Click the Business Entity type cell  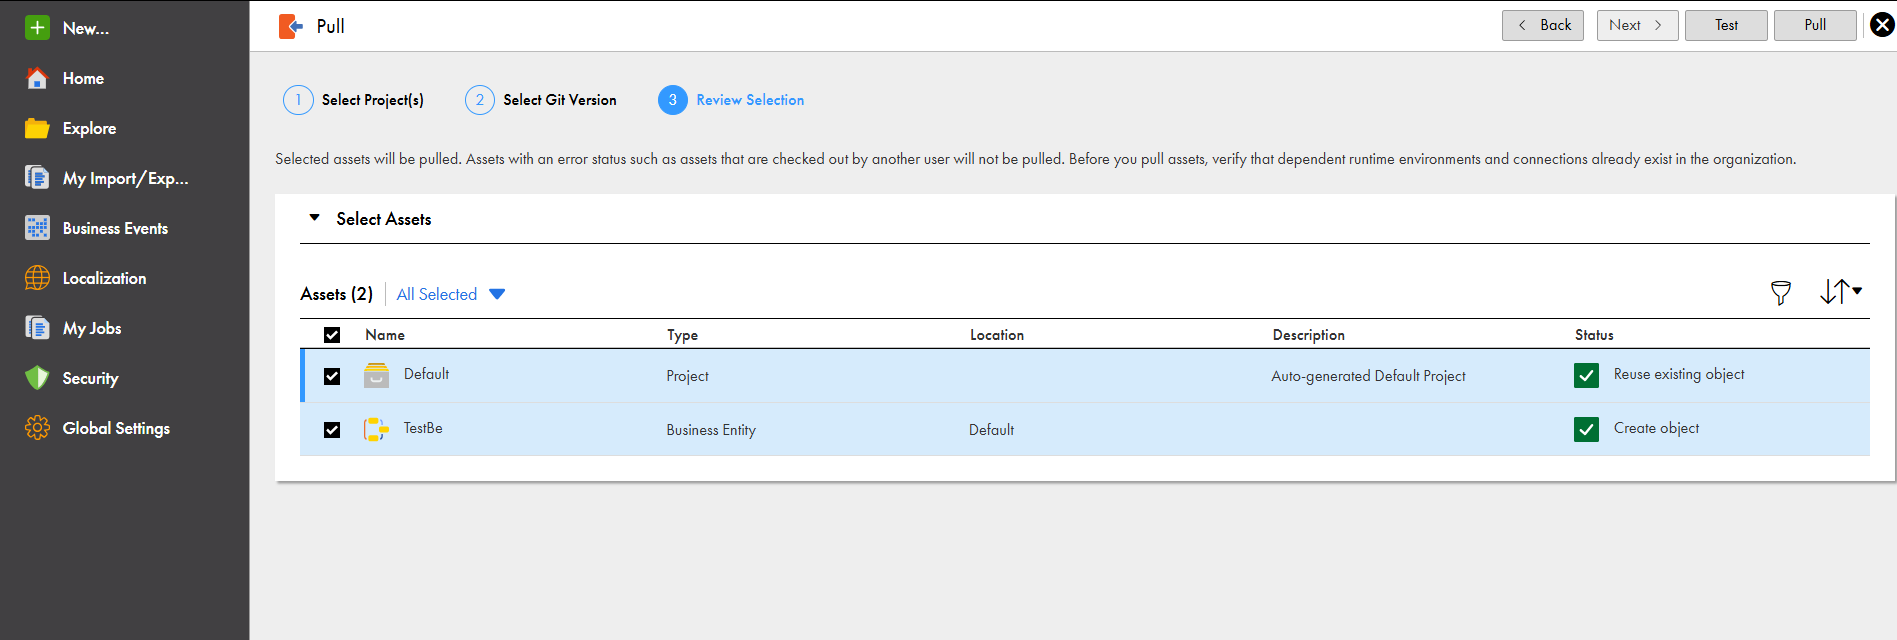tap(711, 430)
